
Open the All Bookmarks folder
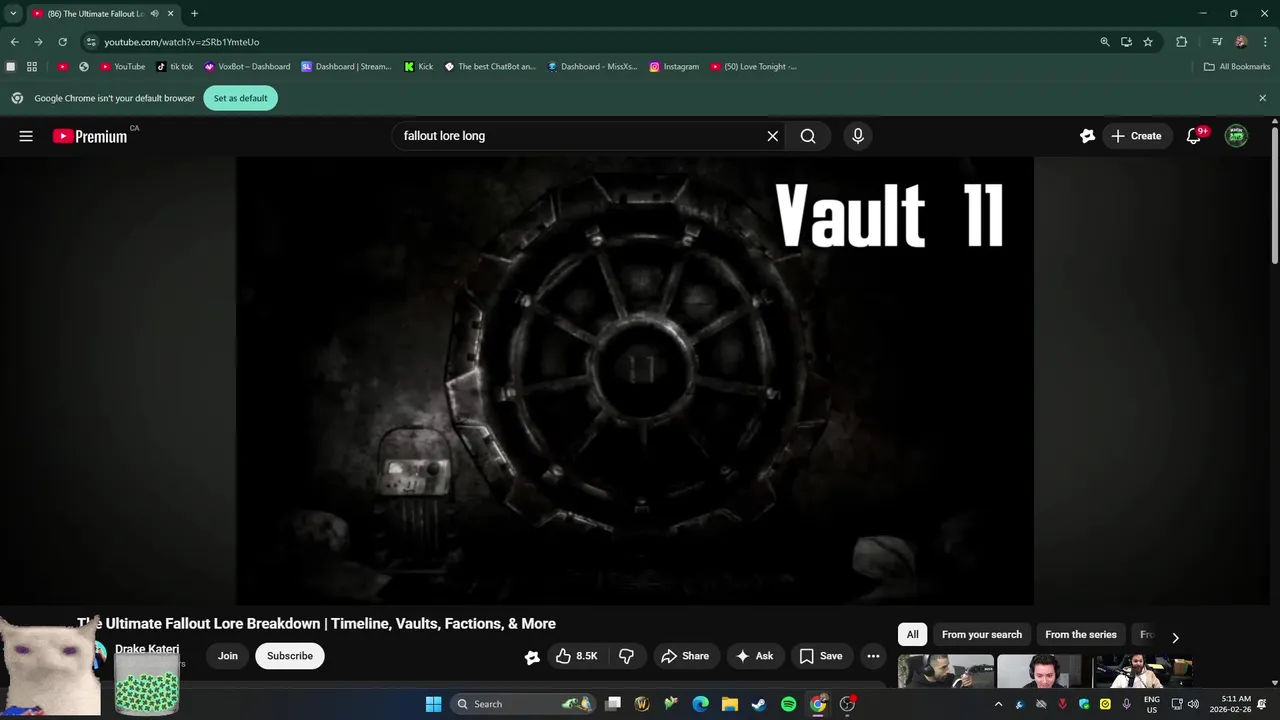pyautogui.click(x=1237, y=67)
